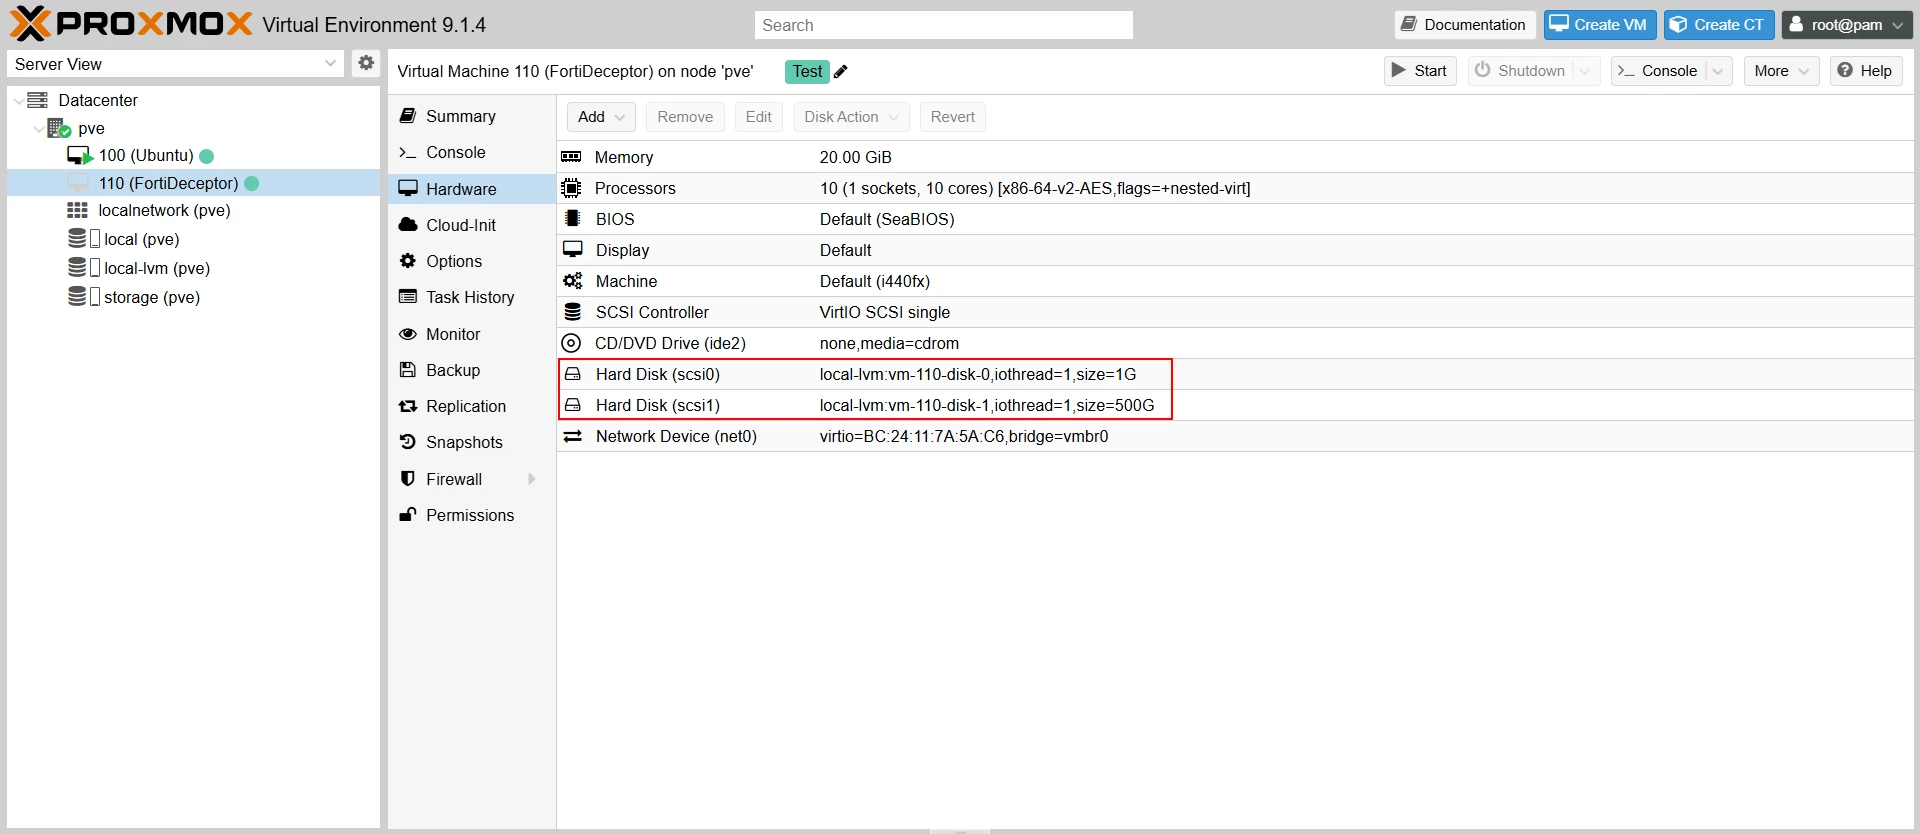Image resolution: width=1920 pixels, height=834 pixels.
Task: Open the Backup tab
Action: (472, 370)
